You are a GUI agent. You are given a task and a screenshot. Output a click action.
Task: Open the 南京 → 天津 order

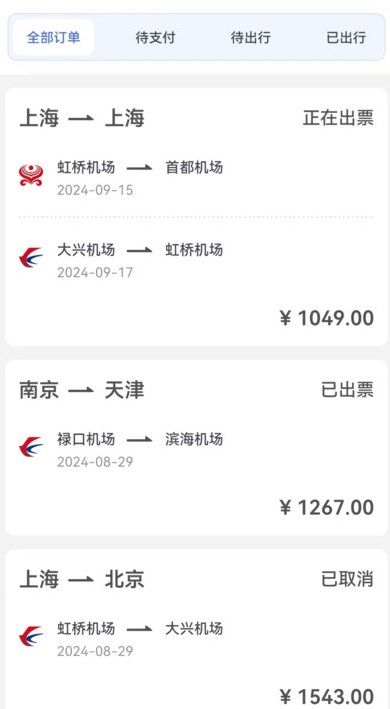click(82, 390)
